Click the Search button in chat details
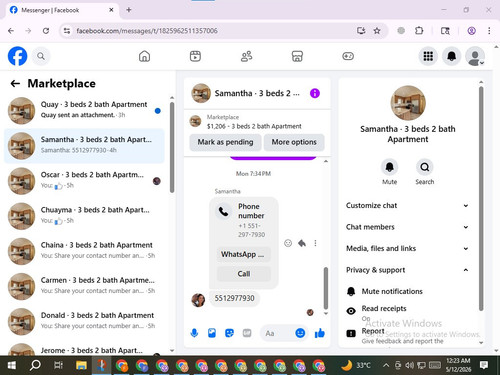The width and height of the screenshot is (500, 375). click(425, 167)
